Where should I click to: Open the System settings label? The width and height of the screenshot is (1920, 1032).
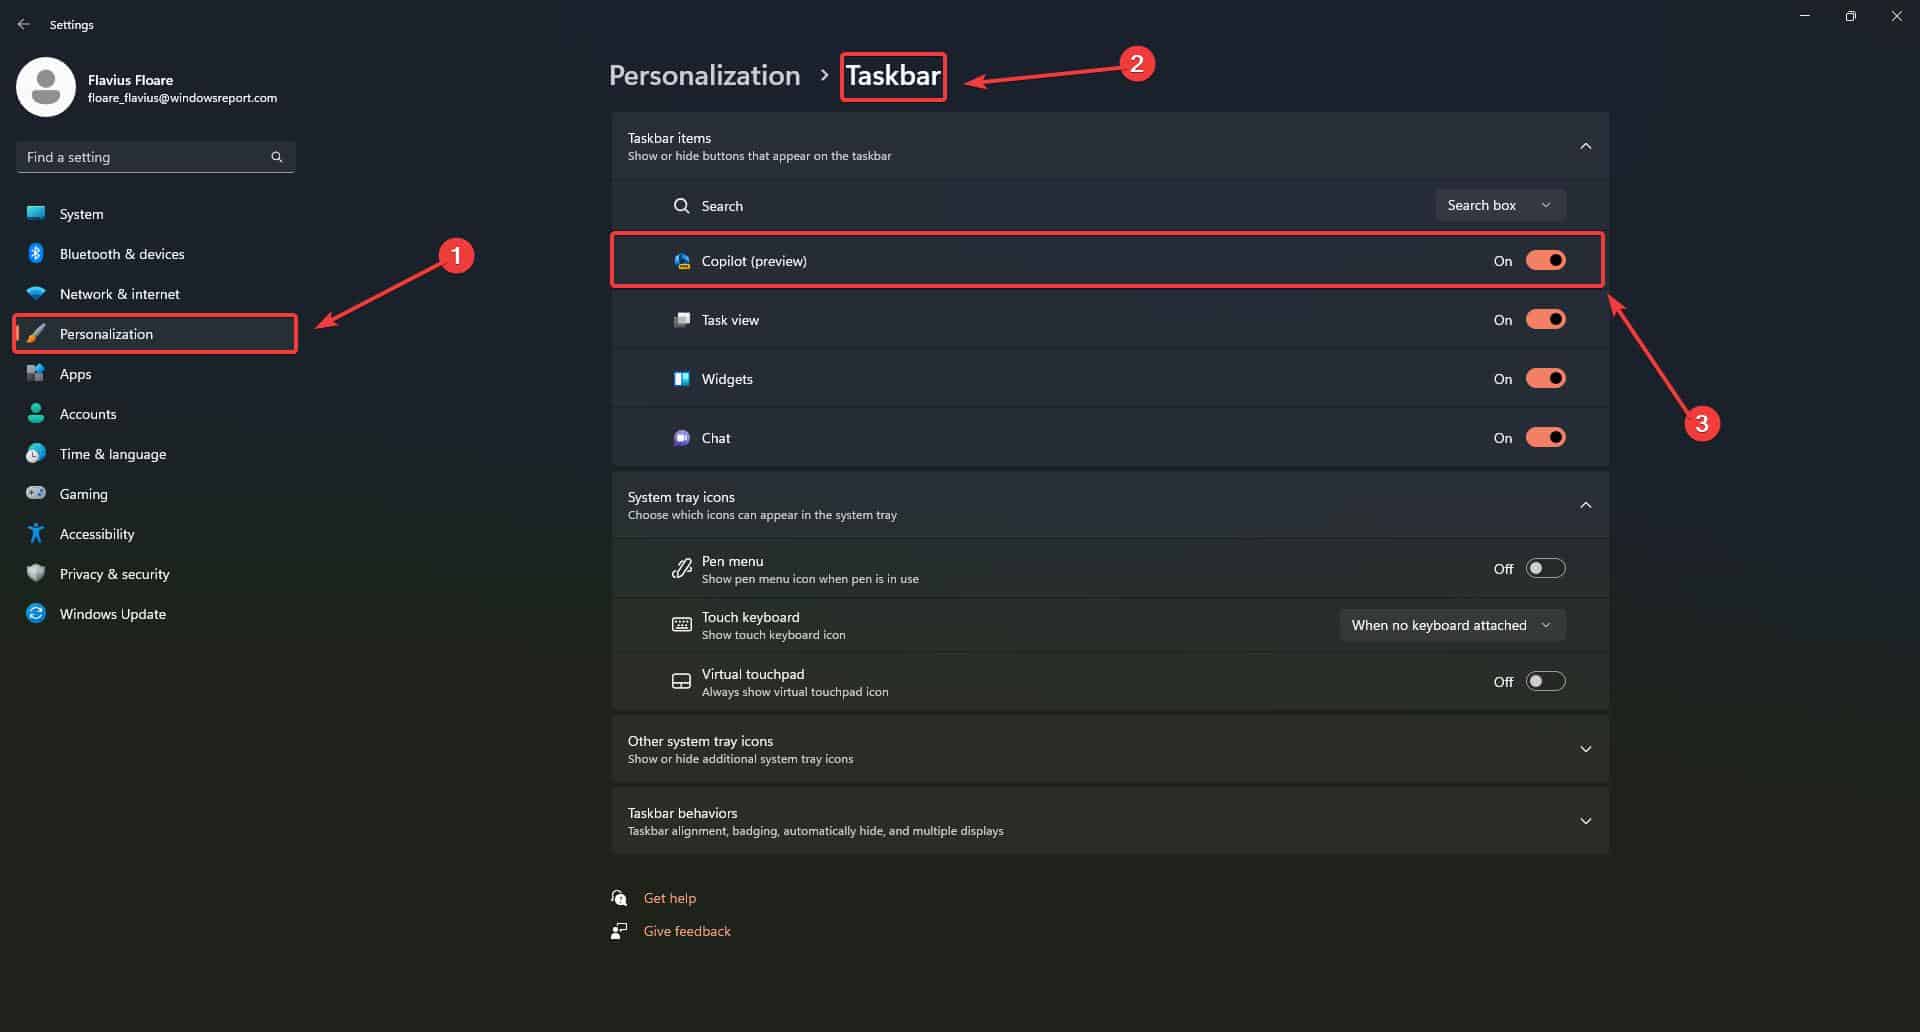click(x=81, y=214)
